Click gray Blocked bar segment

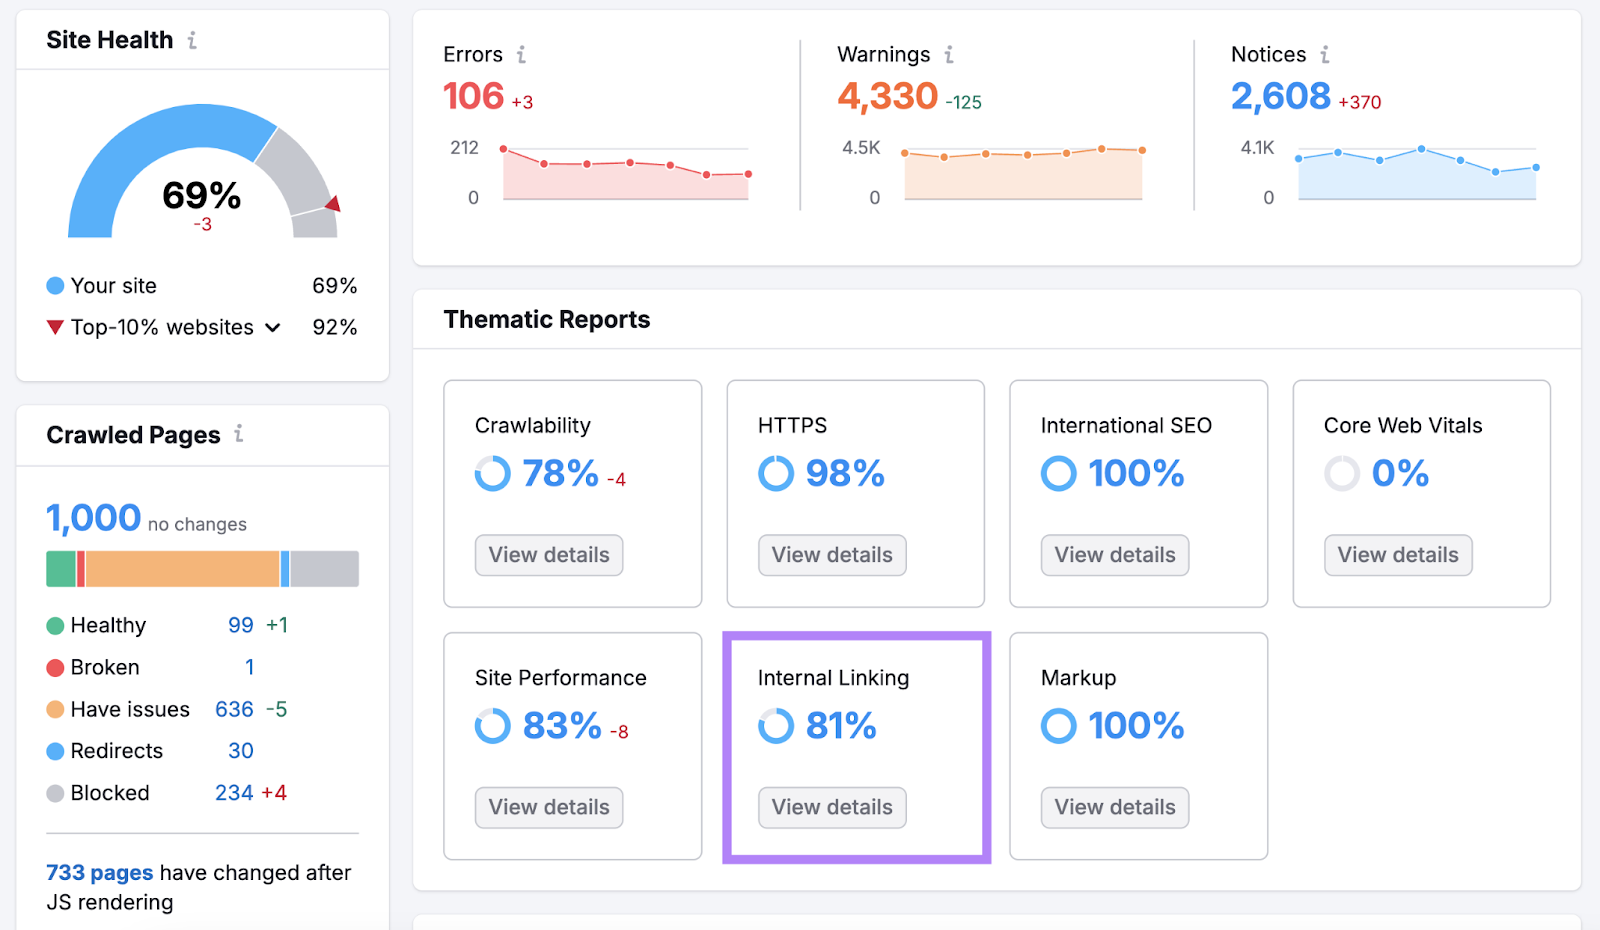325,569
